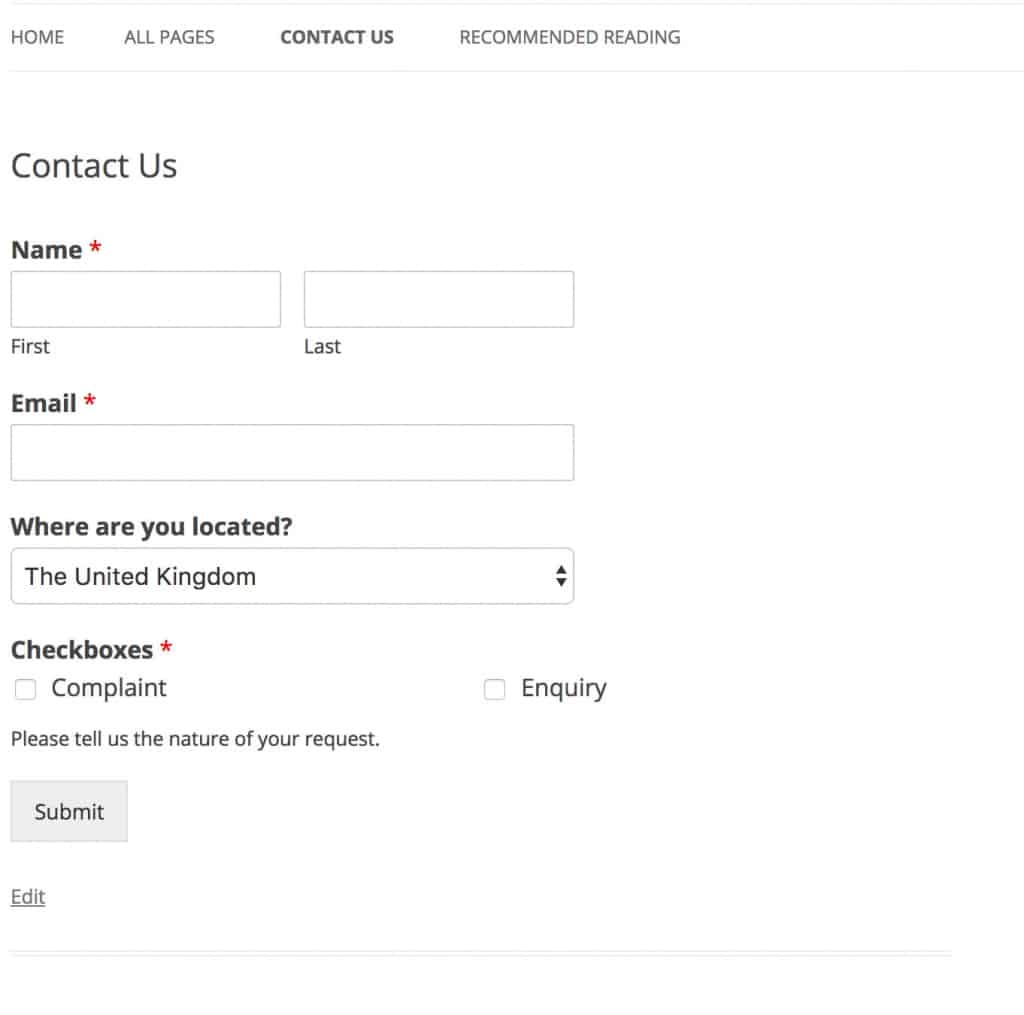Click the 'Where are you located?' label
The image size is (1024, 1015).
152,526
